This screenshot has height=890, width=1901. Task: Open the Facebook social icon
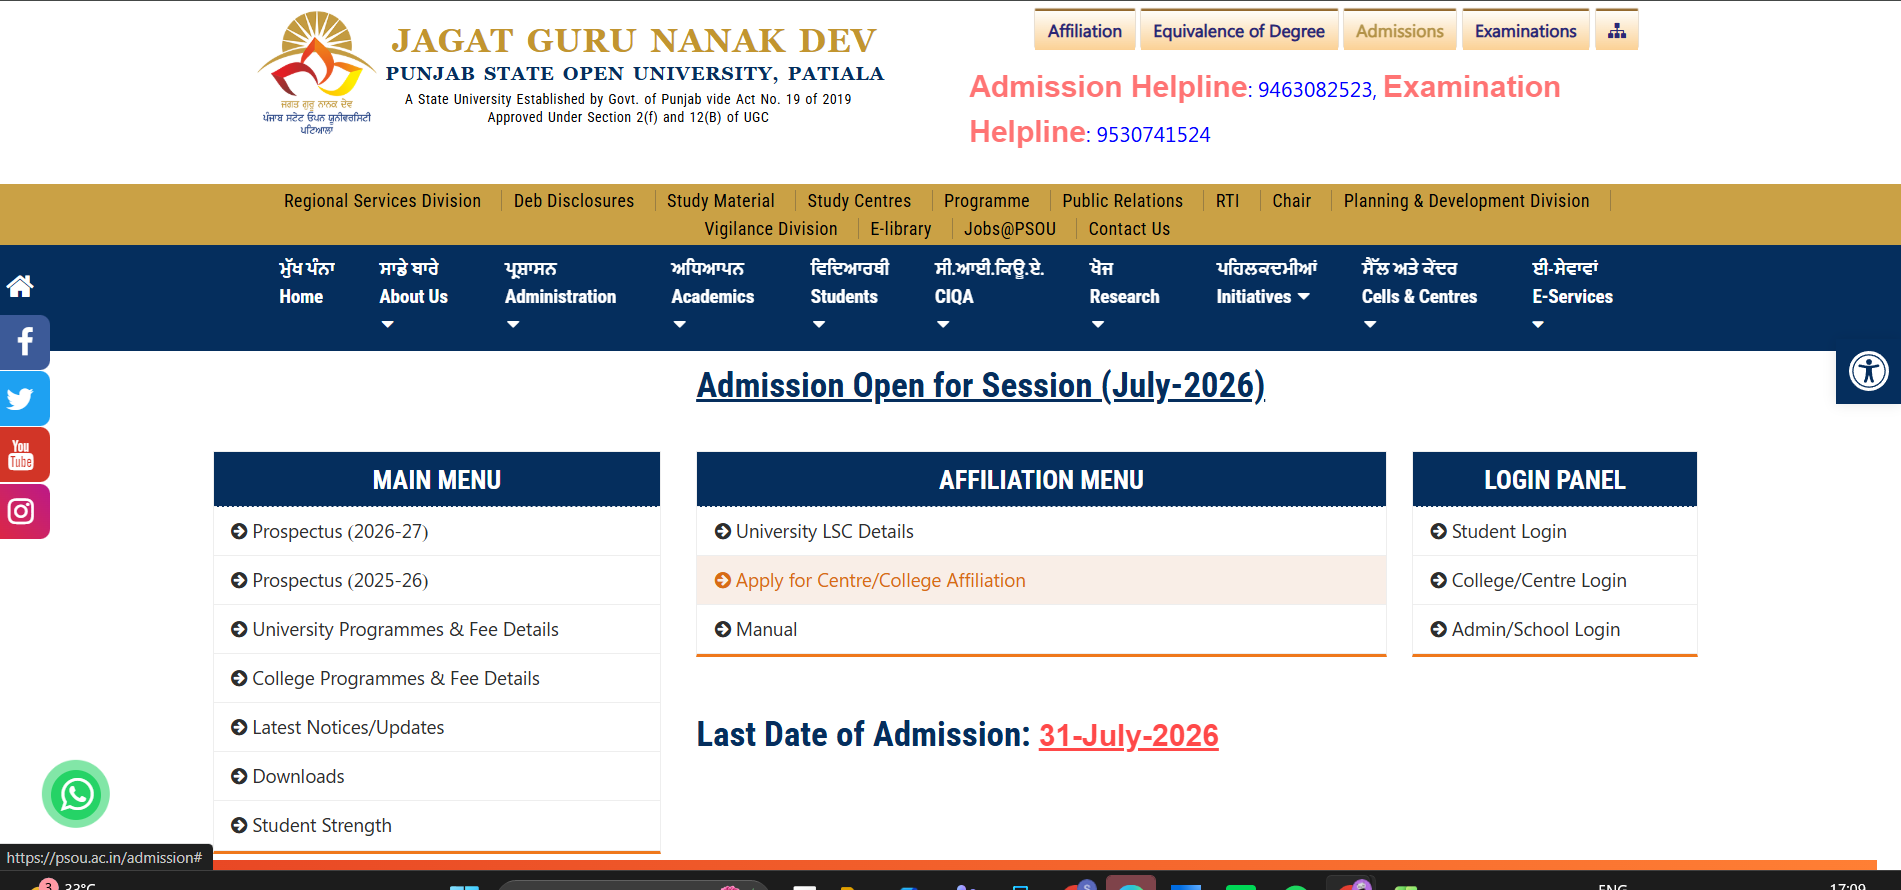24,343
